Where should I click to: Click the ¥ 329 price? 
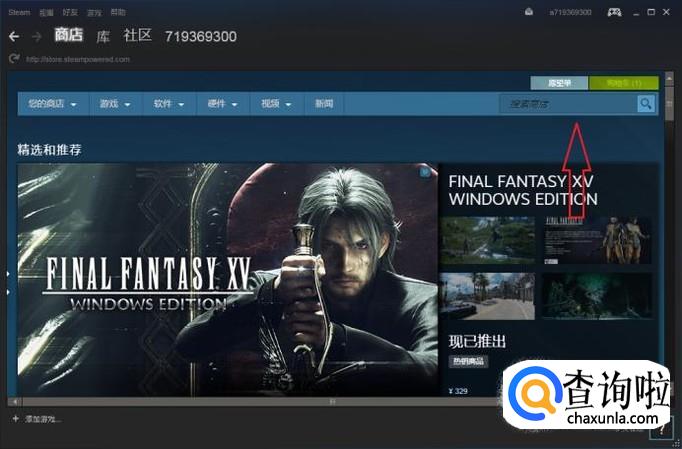coord(458,391)
